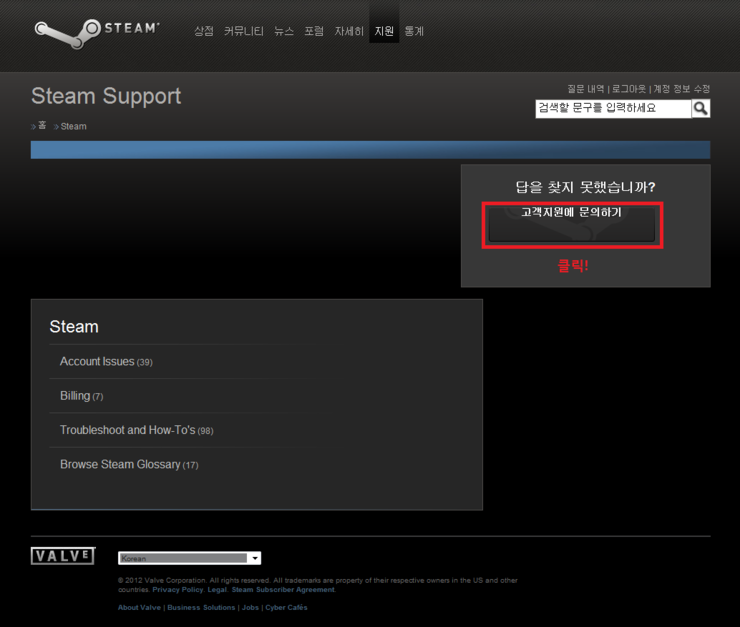Viewport: 740px width, 627px height.
Task: Open the 뉴스 news menu
Action: click(x=284, y=31)
